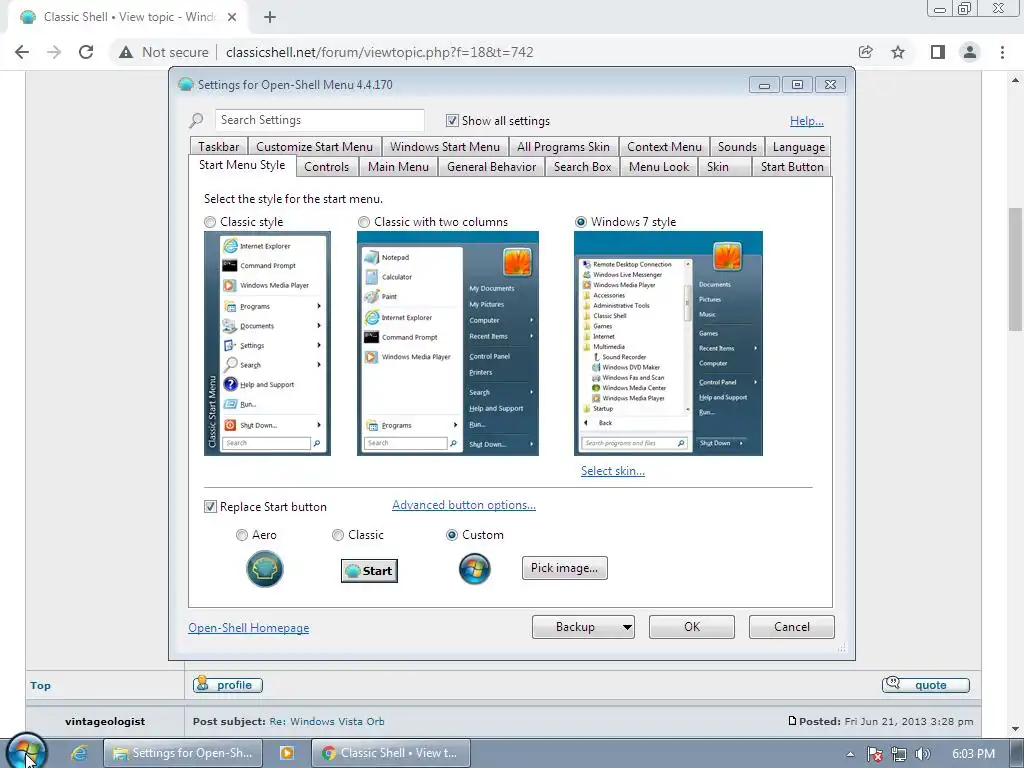Open the All Programs Skin tab
This screenshot has width=1024, height=768.
pyautogui.click(x=563, y=147)
